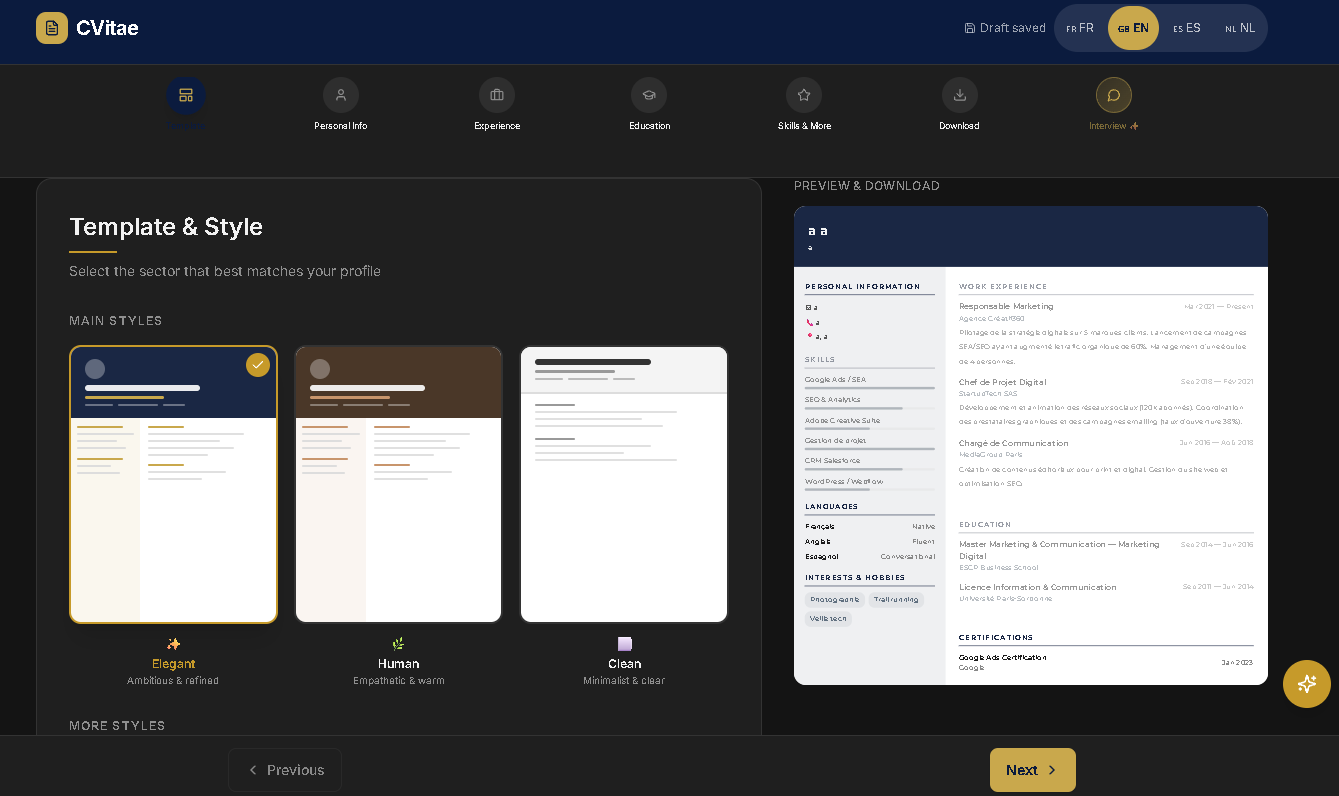Click the Skills & More step label
This screenshot has width=1339, height=796.
[804, 126]
